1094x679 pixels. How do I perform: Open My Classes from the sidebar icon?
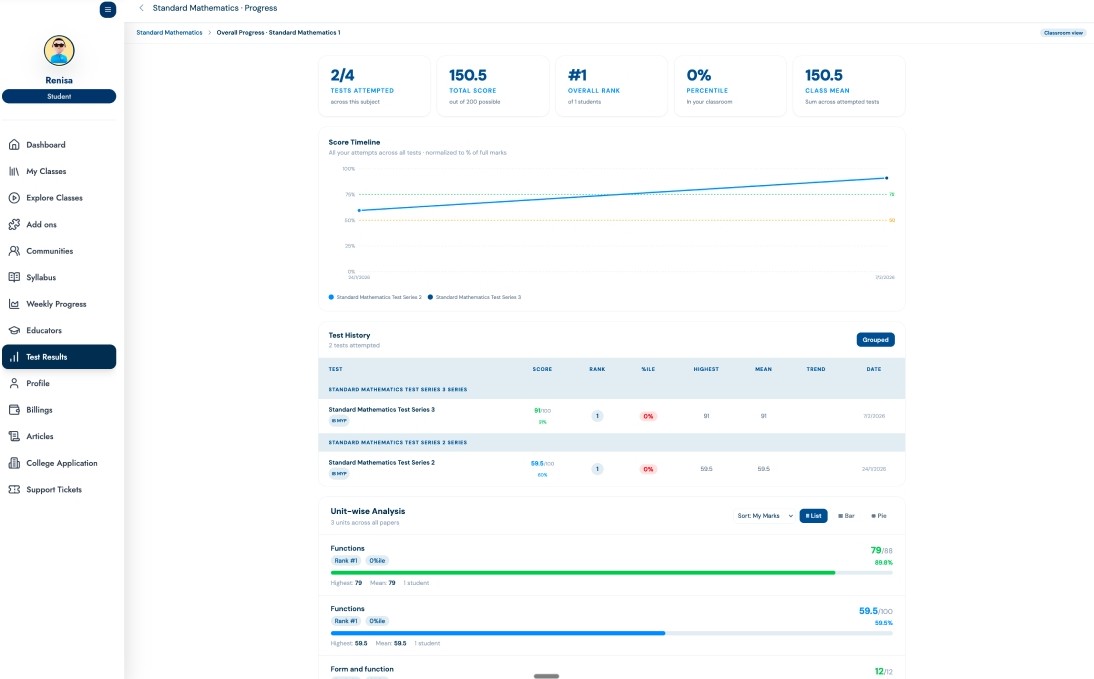[14, 171]
